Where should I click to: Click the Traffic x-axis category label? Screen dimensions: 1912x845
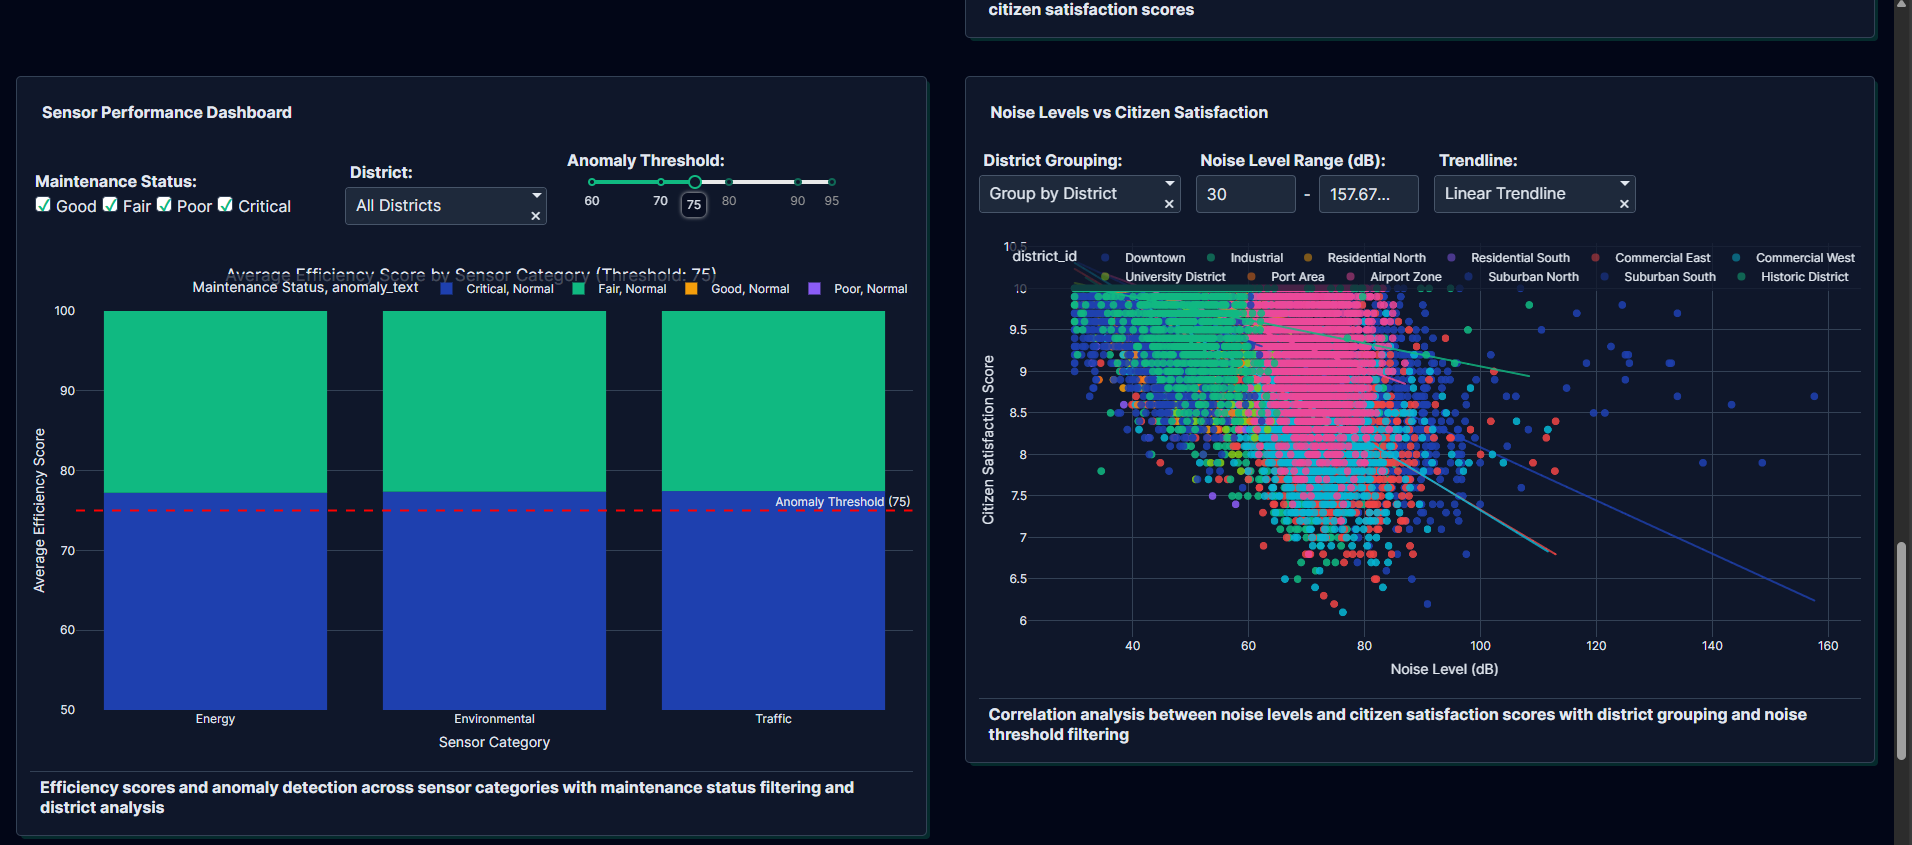tap(773, 719)
